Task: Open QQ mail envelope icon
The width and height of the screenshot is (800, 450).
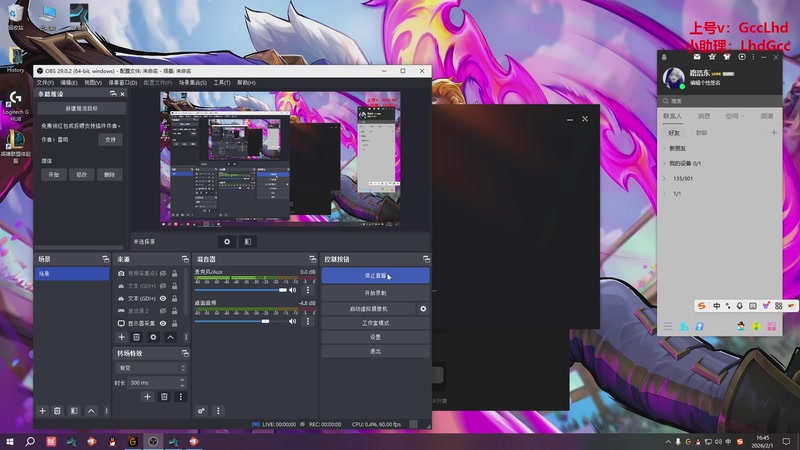Action: click(697, 57)
